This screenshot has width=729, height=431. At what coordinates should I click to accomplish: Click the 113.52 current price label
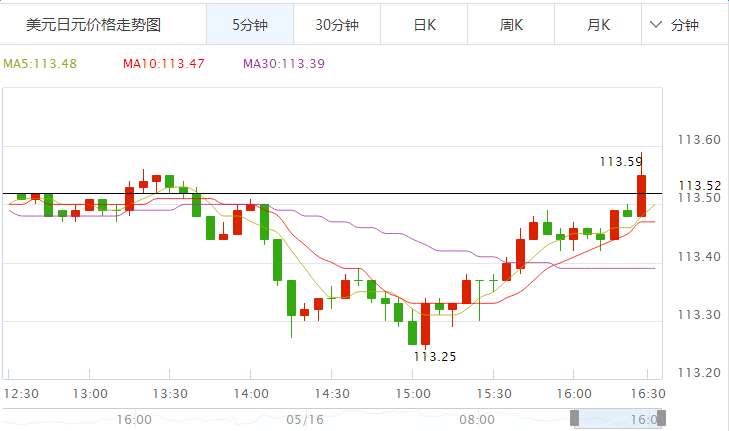click(700, 186)
